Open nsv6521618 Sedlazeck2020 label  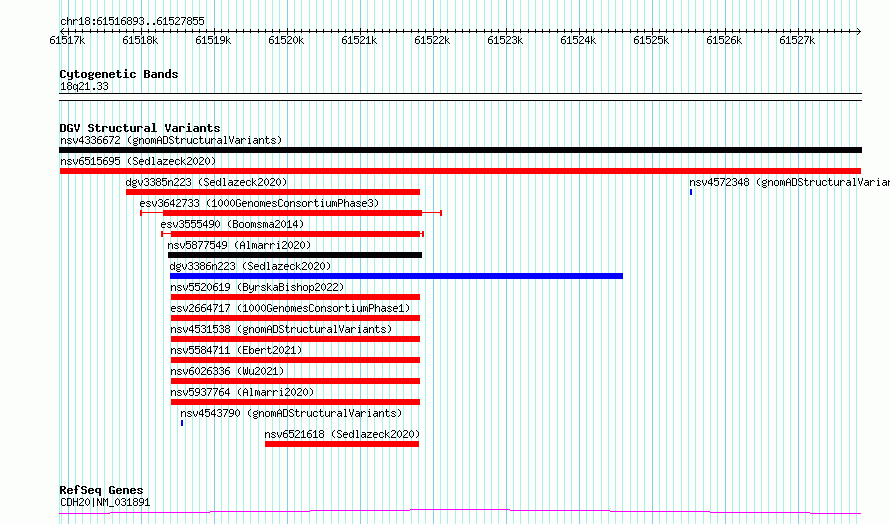(x=342, y=434)
